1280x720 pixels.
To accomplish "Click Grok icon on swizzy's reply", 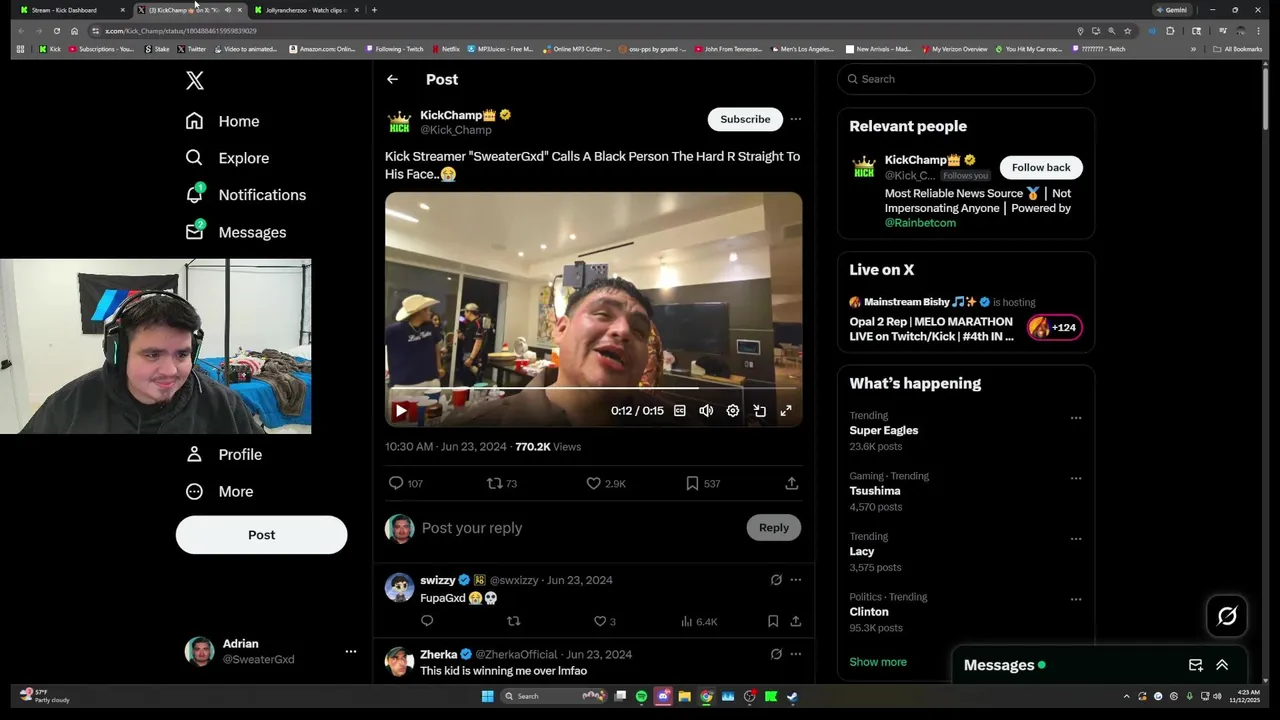I will tap(776, 580).
